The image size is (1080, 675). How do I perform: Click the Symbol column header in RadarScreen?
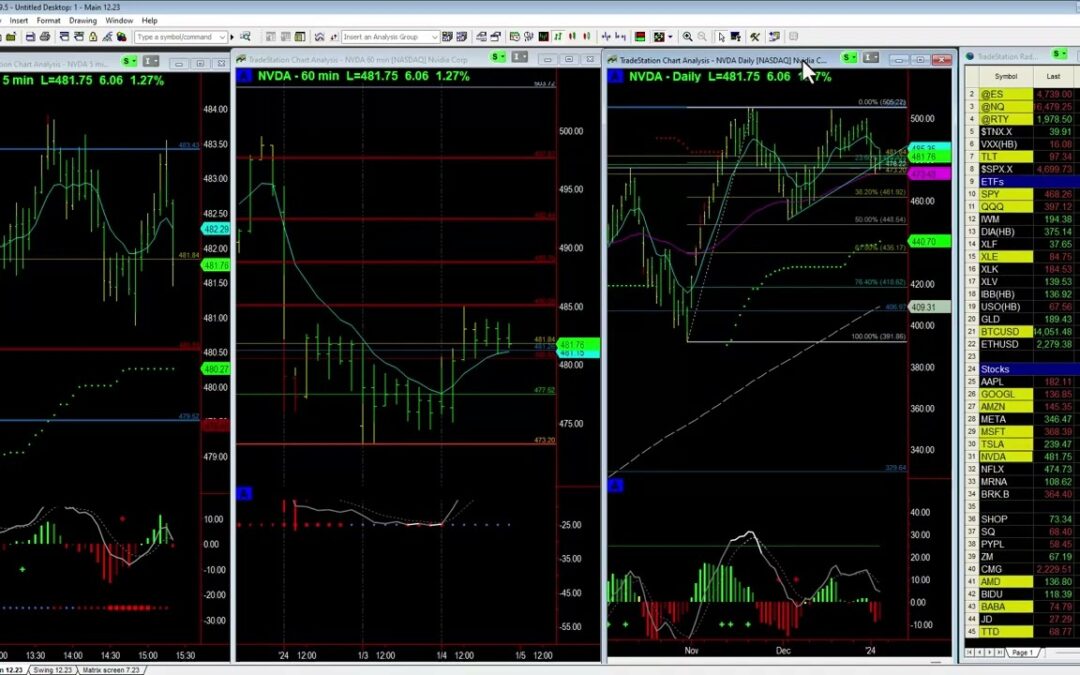[1006, 76]
